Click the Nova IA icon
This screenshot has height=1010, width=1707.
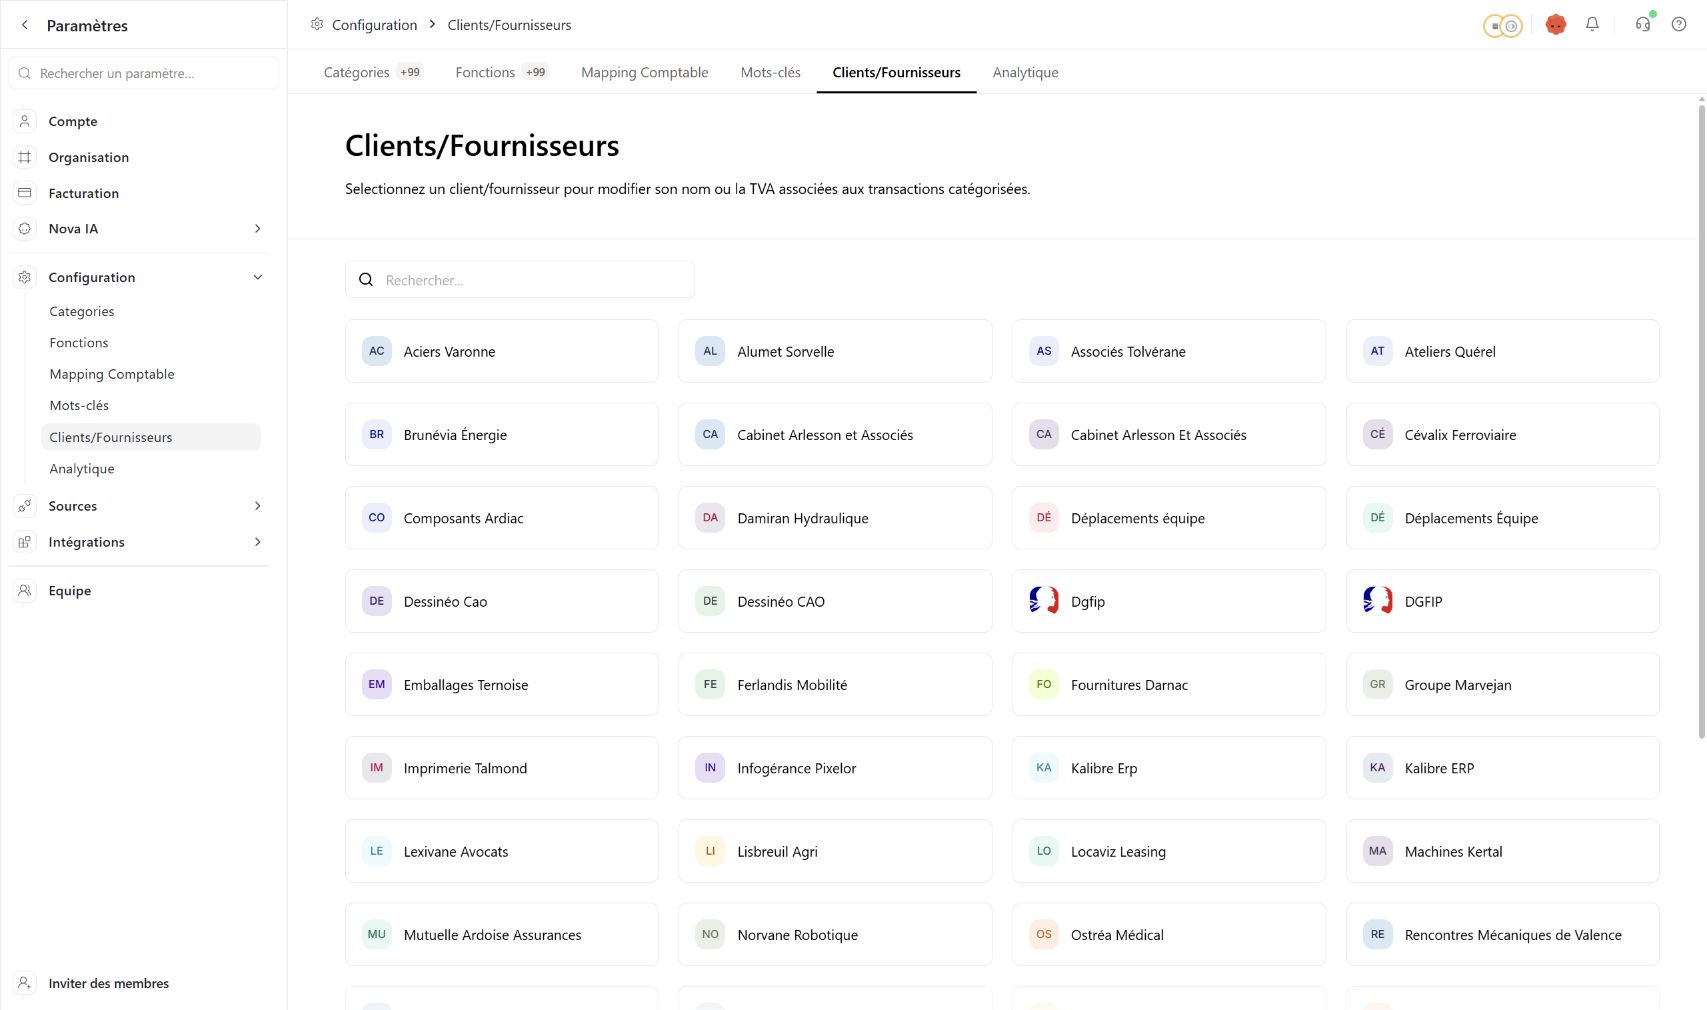coord(25,229)
